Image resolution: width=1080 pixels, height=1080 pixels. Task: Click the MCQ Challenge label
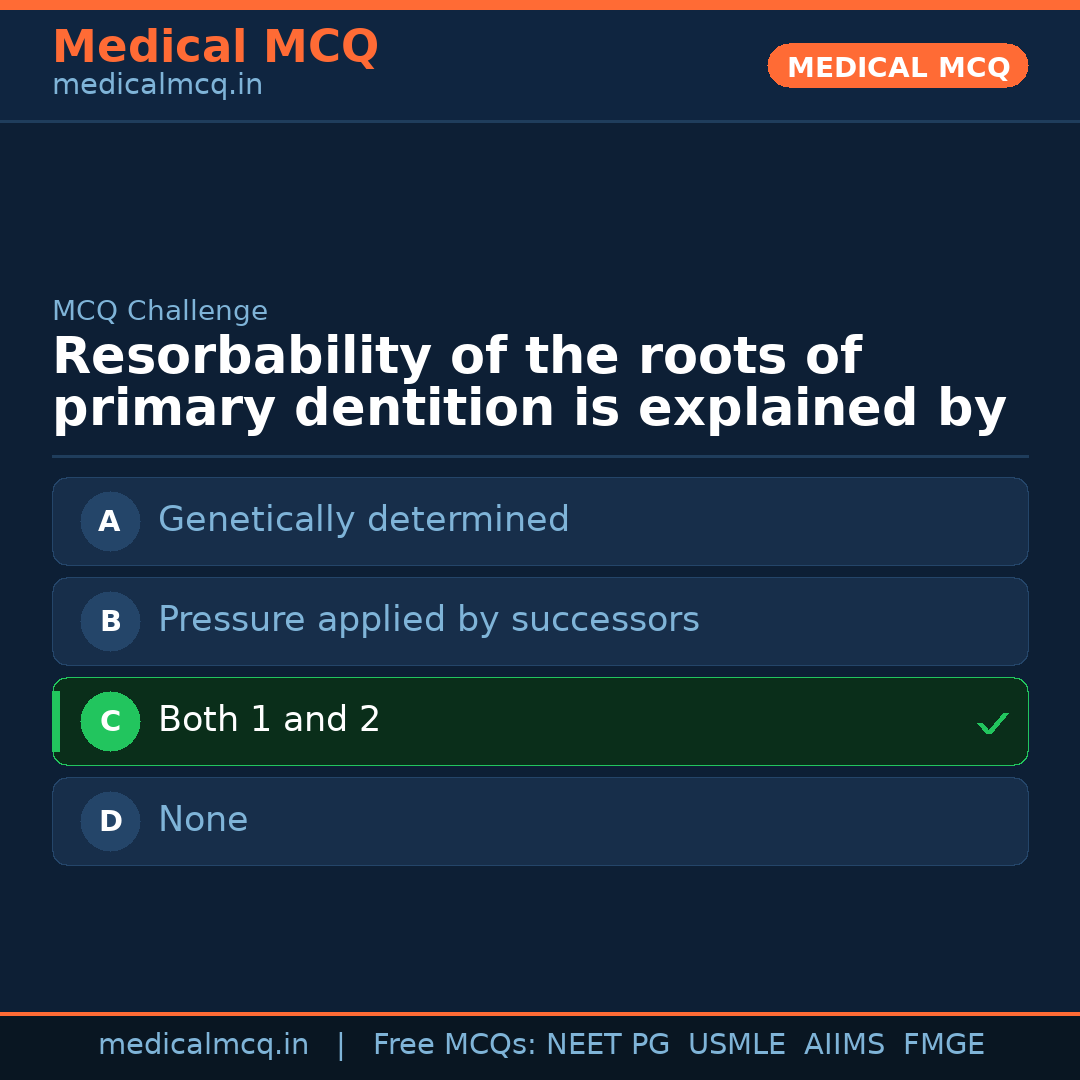pyautogui.click(x=160, y=311)
